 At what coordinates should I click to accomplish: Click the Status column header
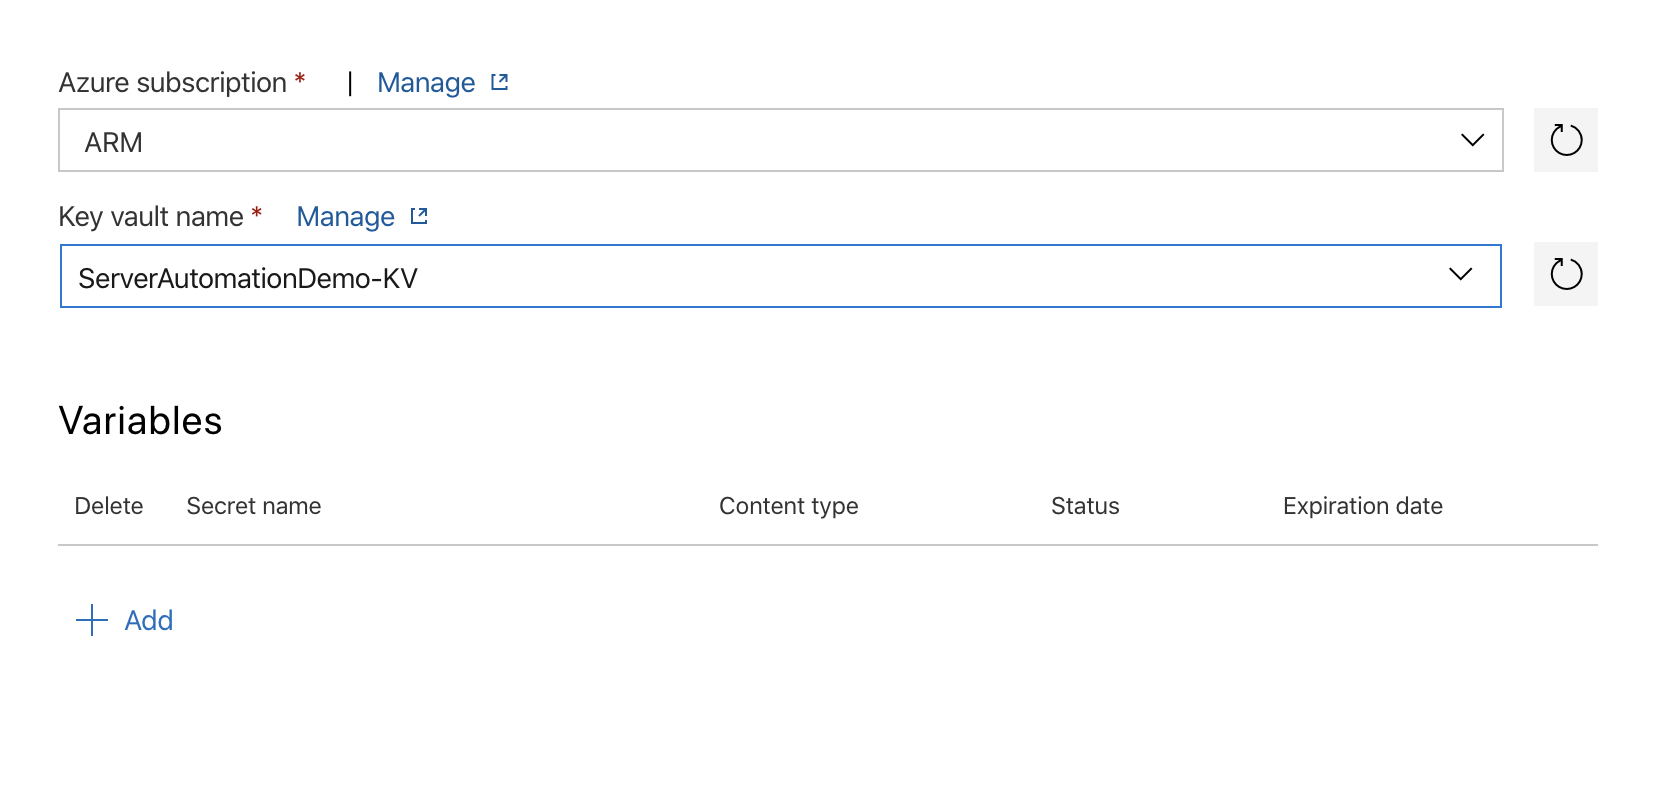click(1085, 506)
